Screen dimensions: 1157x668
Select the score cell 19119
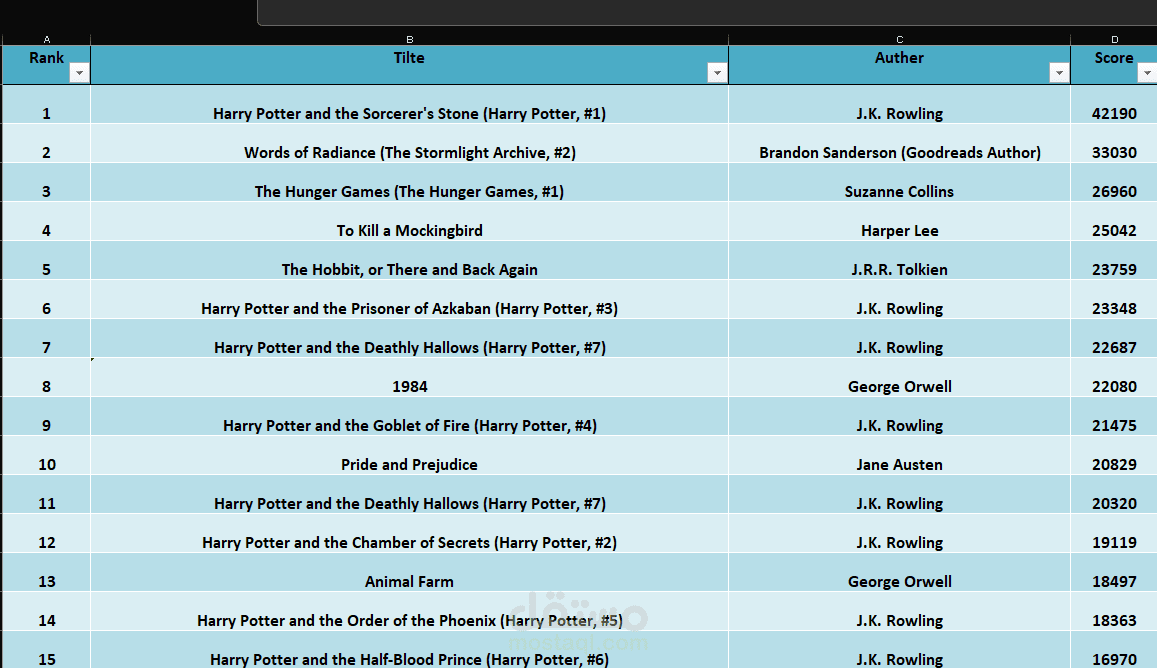coord(1114,534)
